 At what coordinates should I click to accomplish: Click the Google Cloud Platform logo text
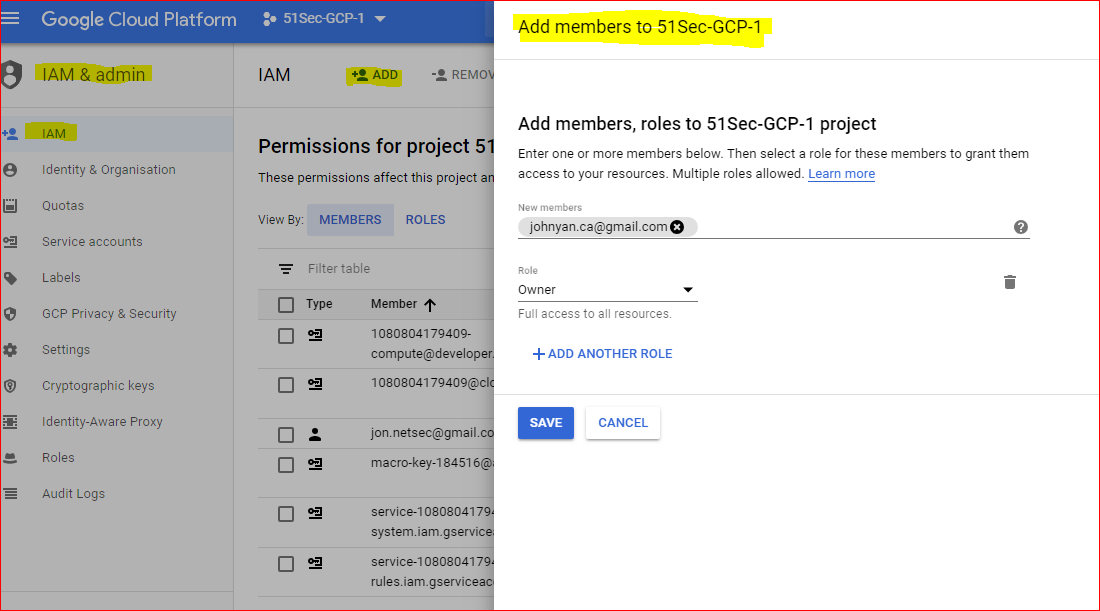pyautogui.click(x=139, y=19)
